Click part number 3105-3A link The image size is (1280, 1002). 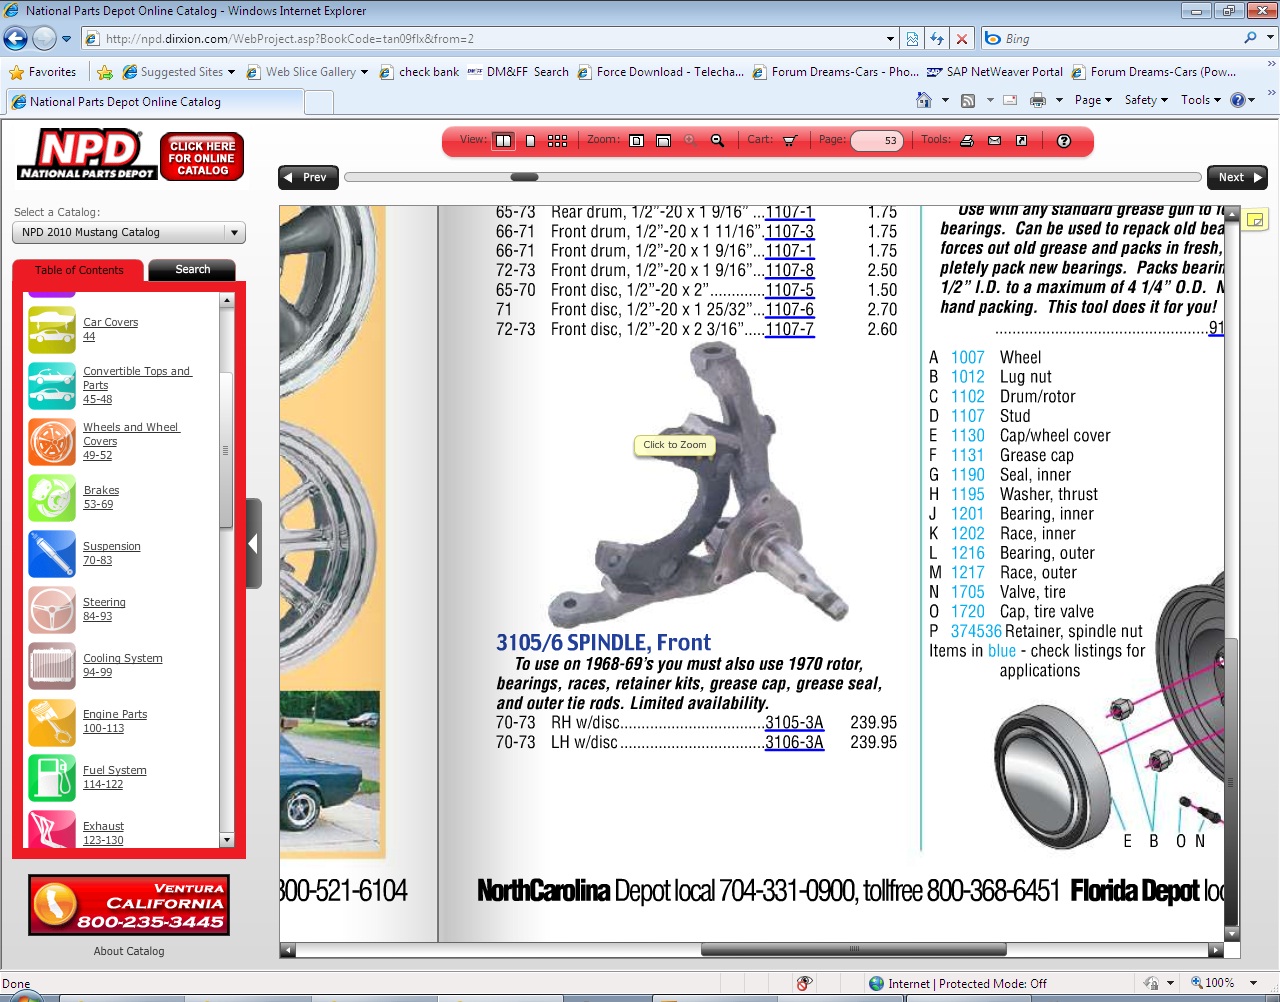794,723
